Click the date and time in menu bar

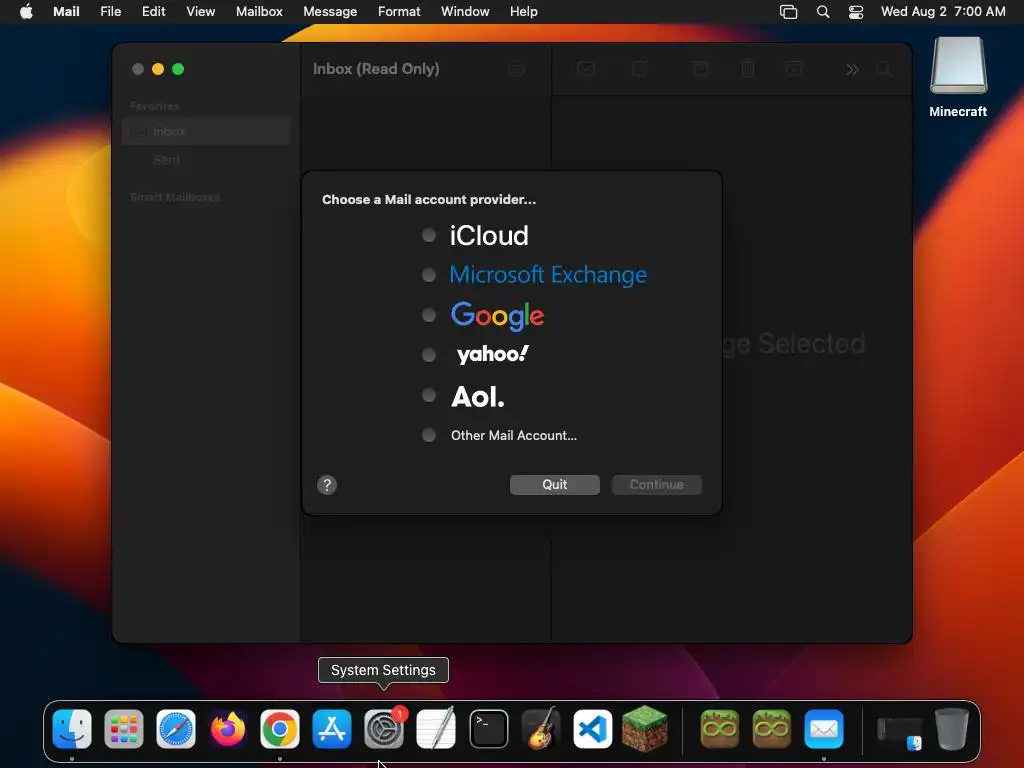tap(943, 12)
